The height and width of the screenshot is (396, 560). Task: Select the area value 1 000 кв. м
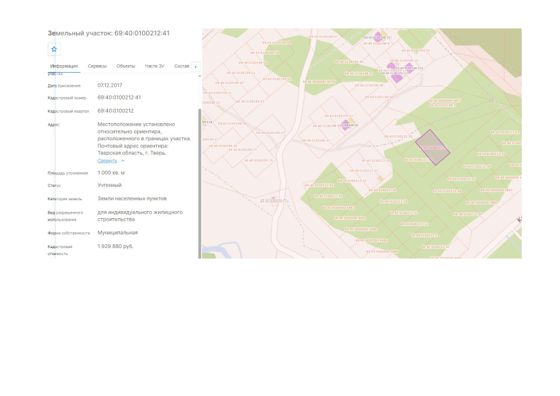(x=111, y=173)
